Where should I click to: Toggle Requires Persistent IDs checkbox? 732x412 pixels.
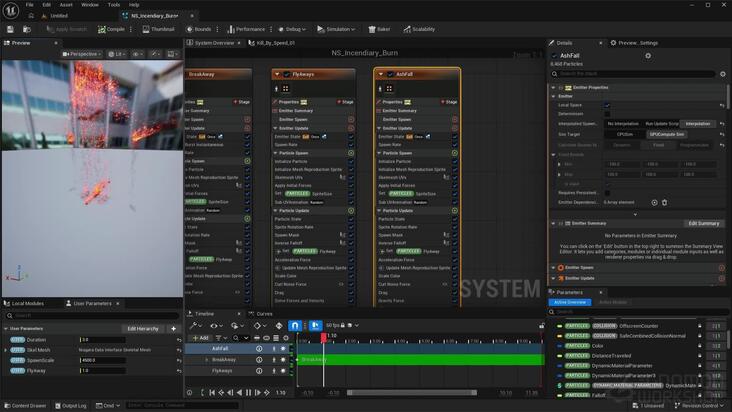(607, 193)
